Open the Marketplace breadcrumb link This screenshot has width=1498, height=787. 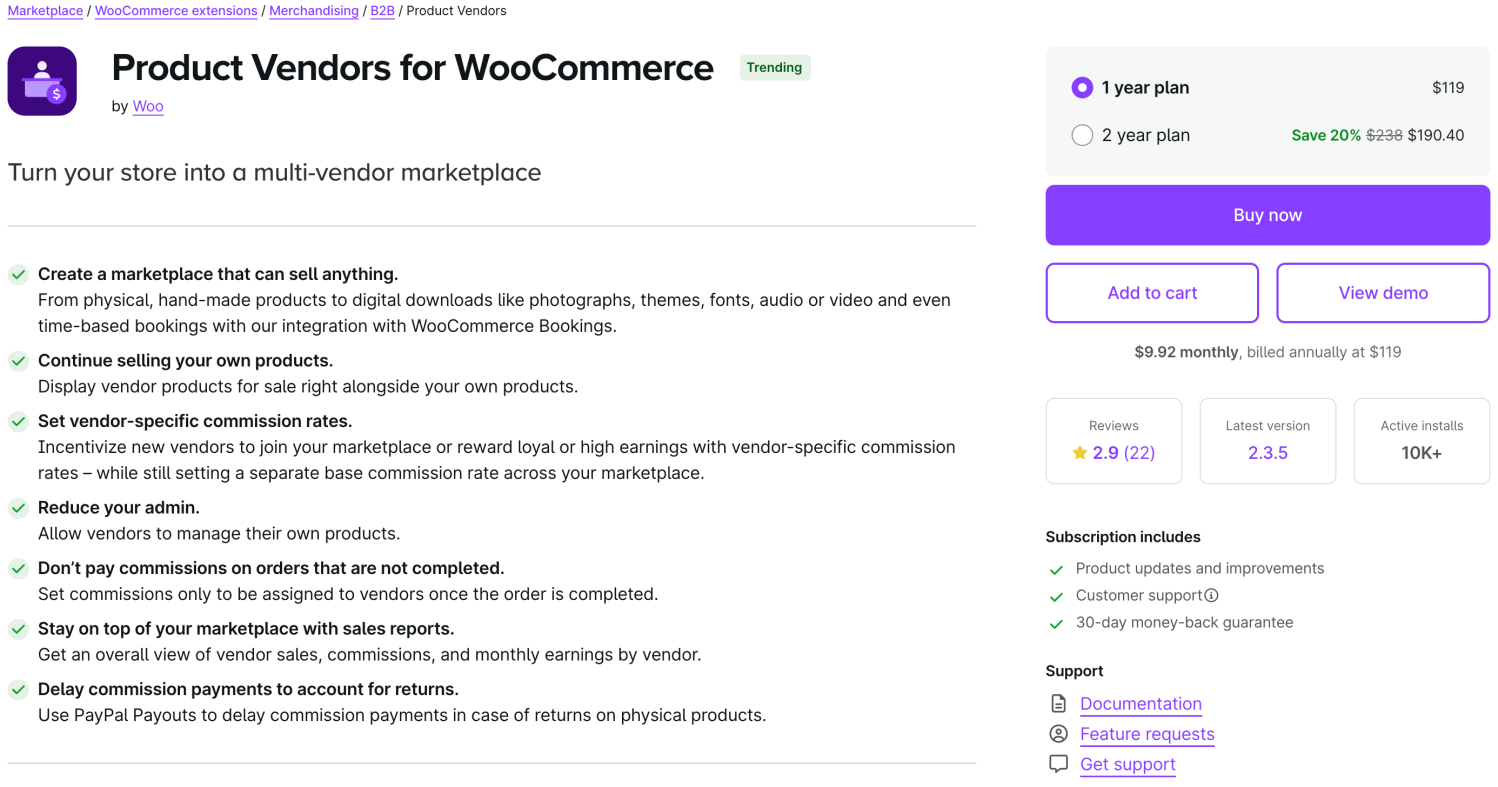coord(45,11)
